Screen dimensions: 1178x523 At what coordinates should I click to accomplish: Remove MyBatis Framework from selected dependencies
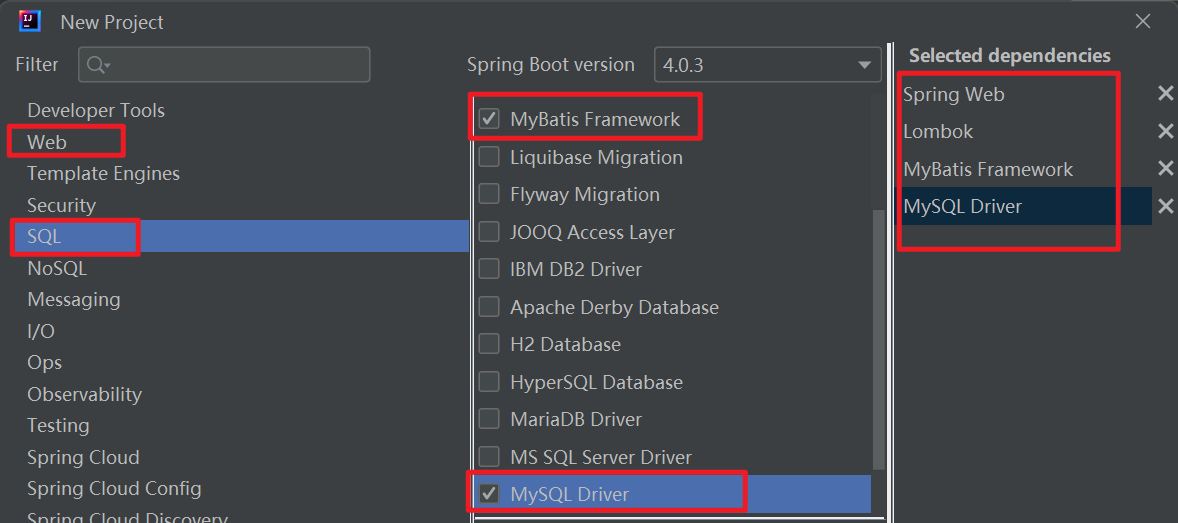point(1165,168)
